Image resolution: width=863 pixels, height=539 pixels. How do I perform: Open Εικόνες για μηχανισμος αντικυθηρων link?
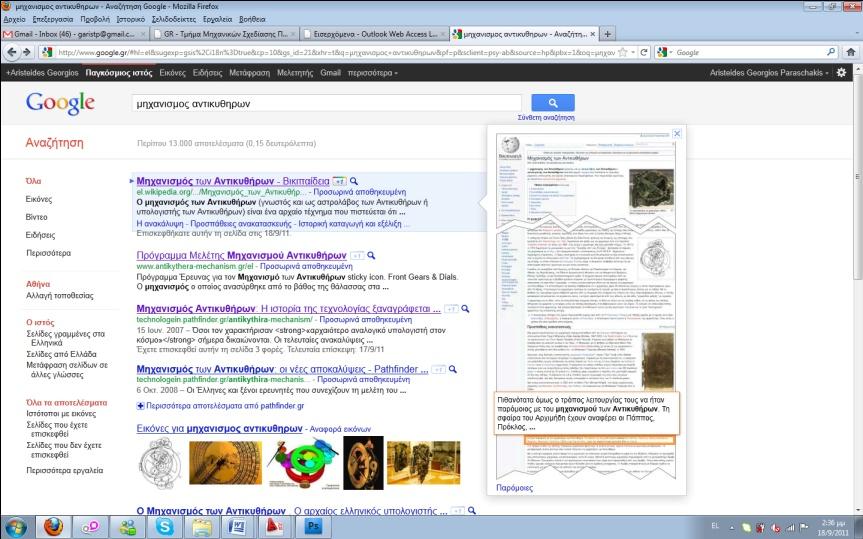tap(220, 428)
